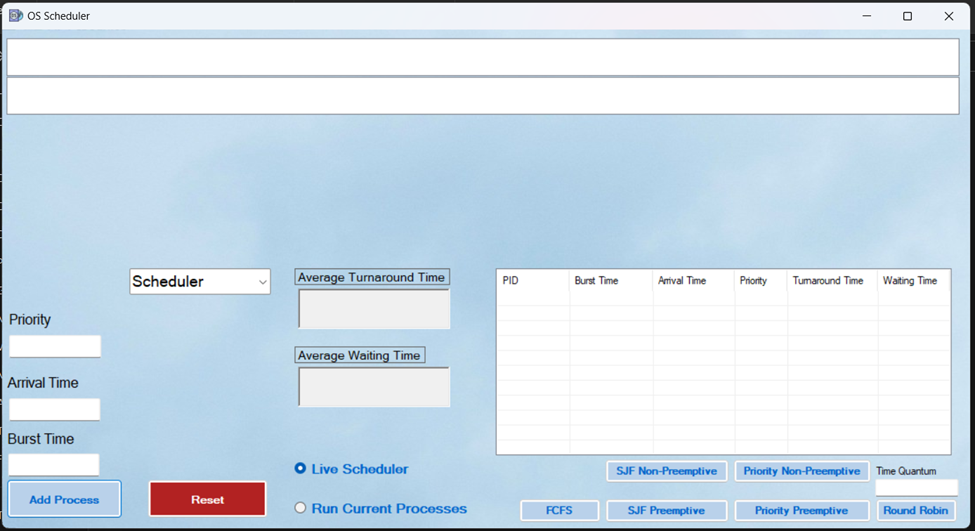This screenshot has width=975, height=531.
Task: Focus the Time Quantum input field
Action: (917, 487)
